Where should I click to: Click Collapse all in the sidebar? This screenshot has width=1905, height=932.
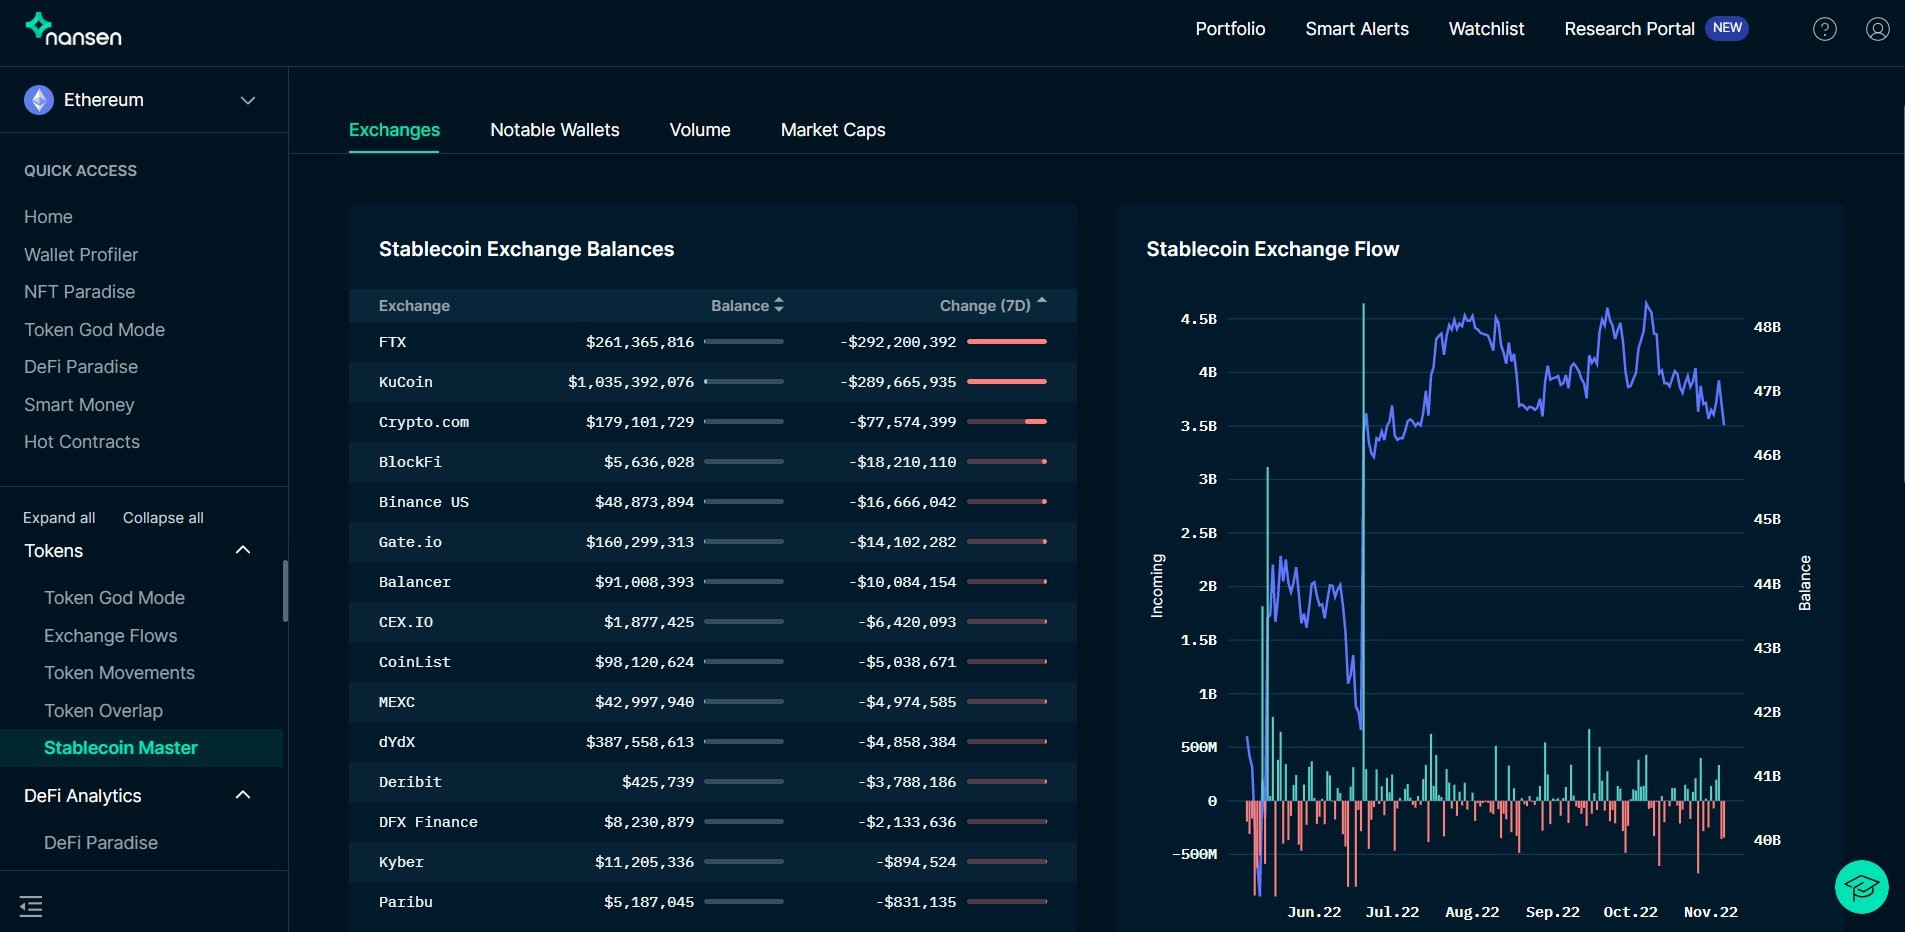click(x=163, y=518)
